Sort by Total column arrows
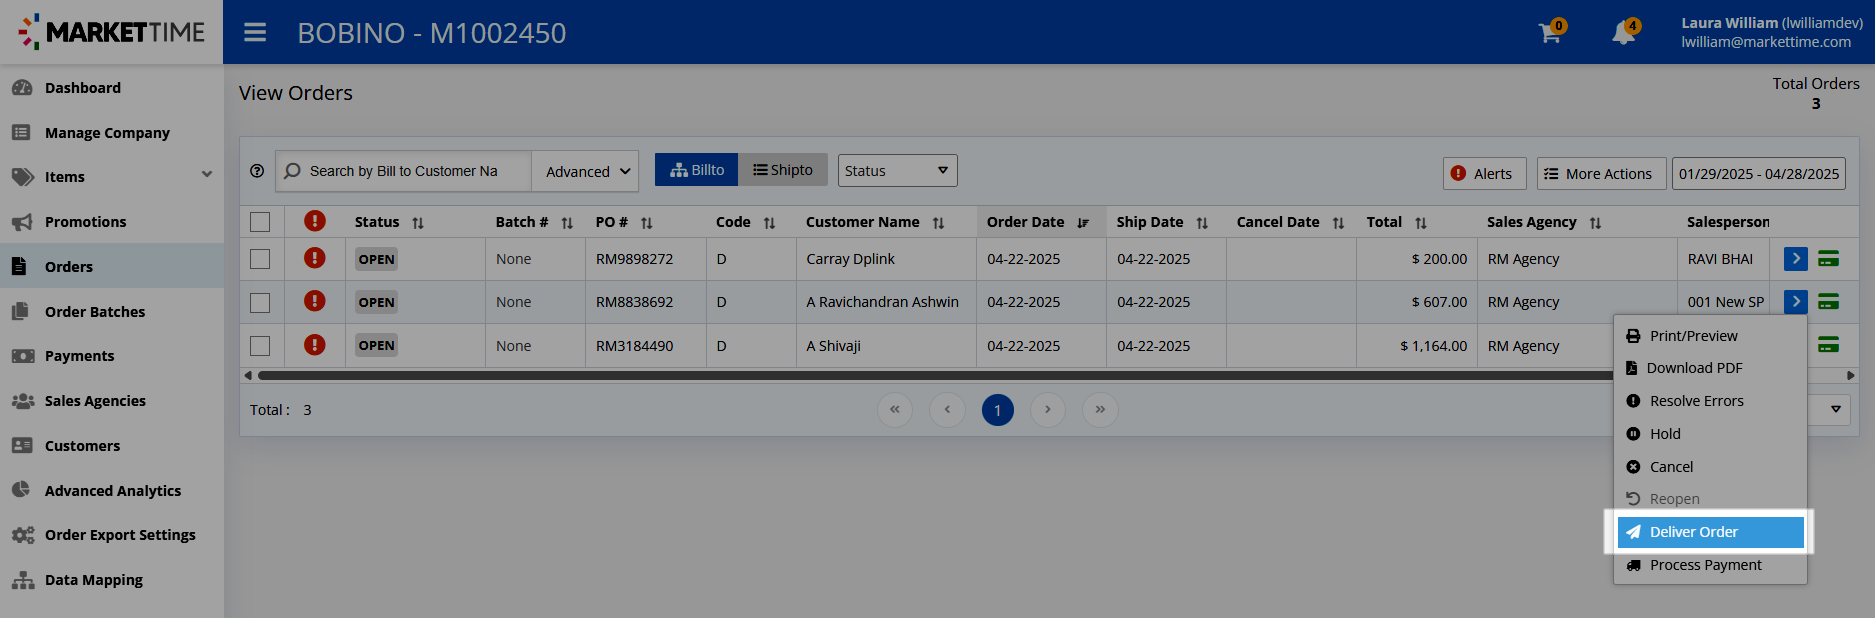The width and height of the screenshot is (1875, 618). coord(1421,223)
